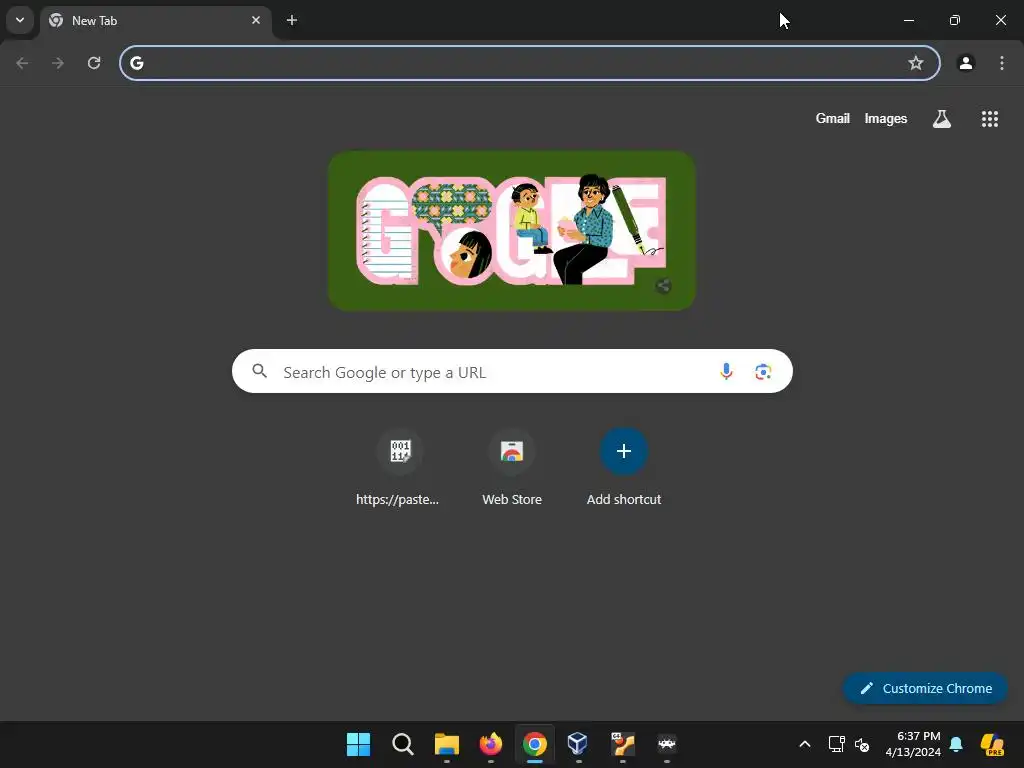This screenshot has height=768, width=1024.
Task: Minimize the Chrome window
Action: [908, 20]
